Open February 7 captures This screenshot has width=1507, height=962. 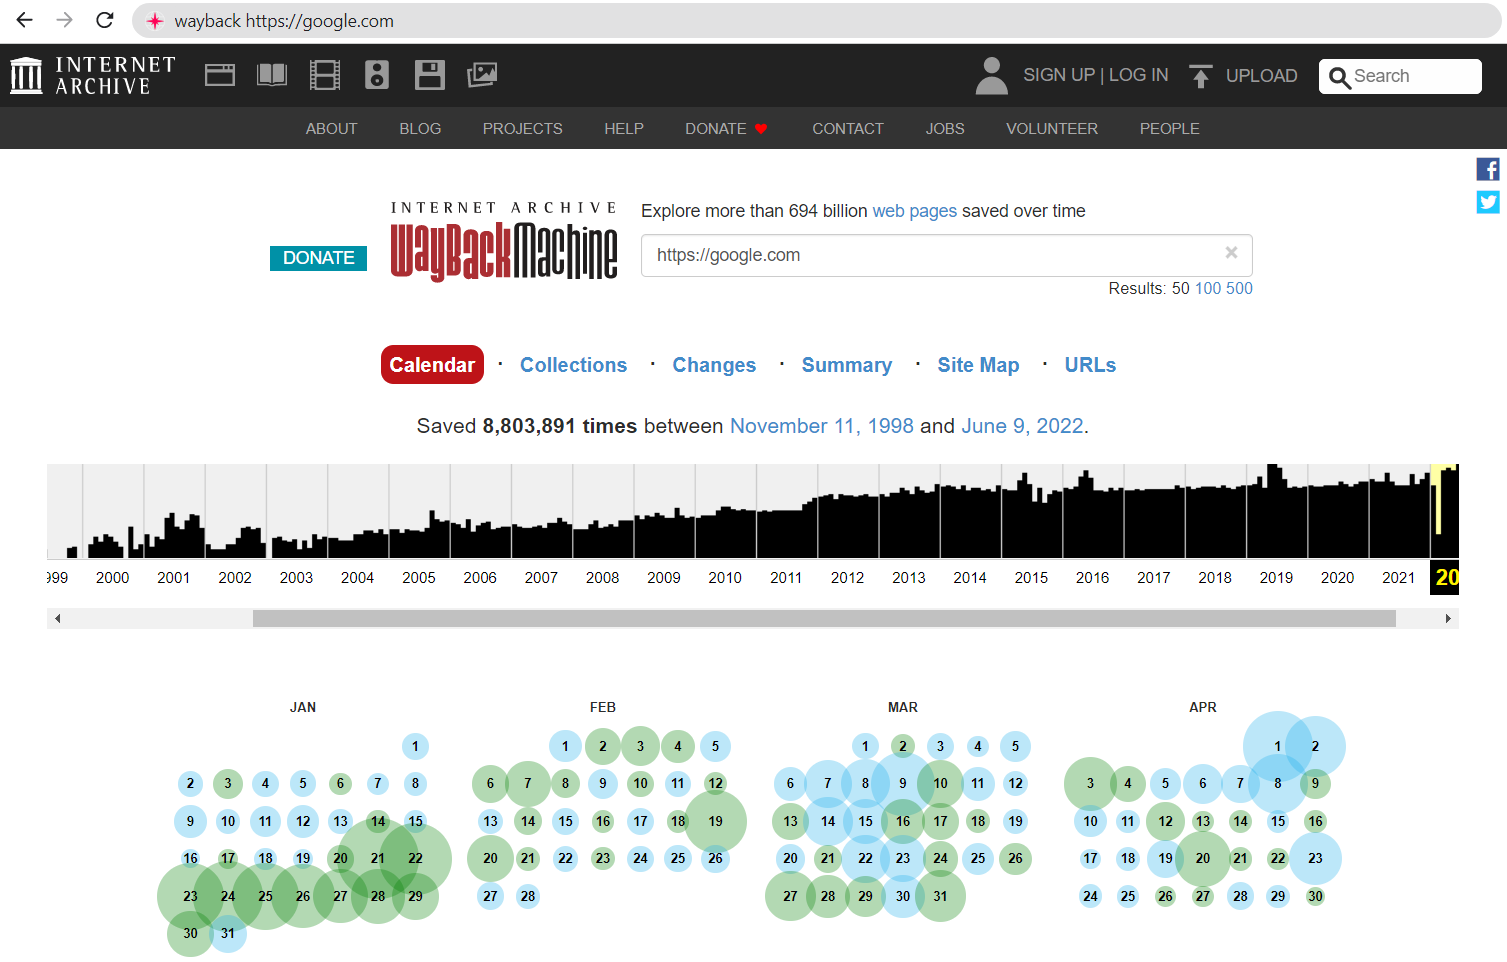(528, 783)
